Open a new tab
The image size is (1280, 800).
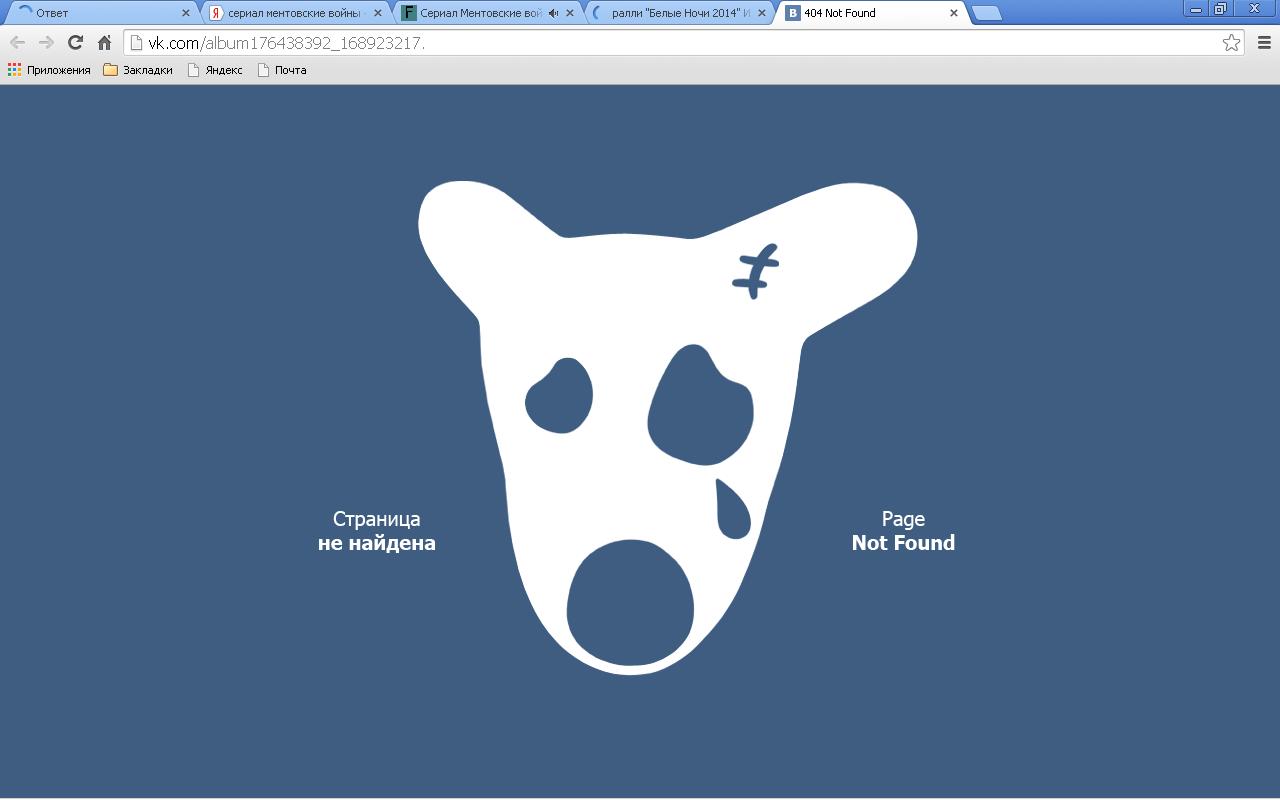click(x=986, y=13)
